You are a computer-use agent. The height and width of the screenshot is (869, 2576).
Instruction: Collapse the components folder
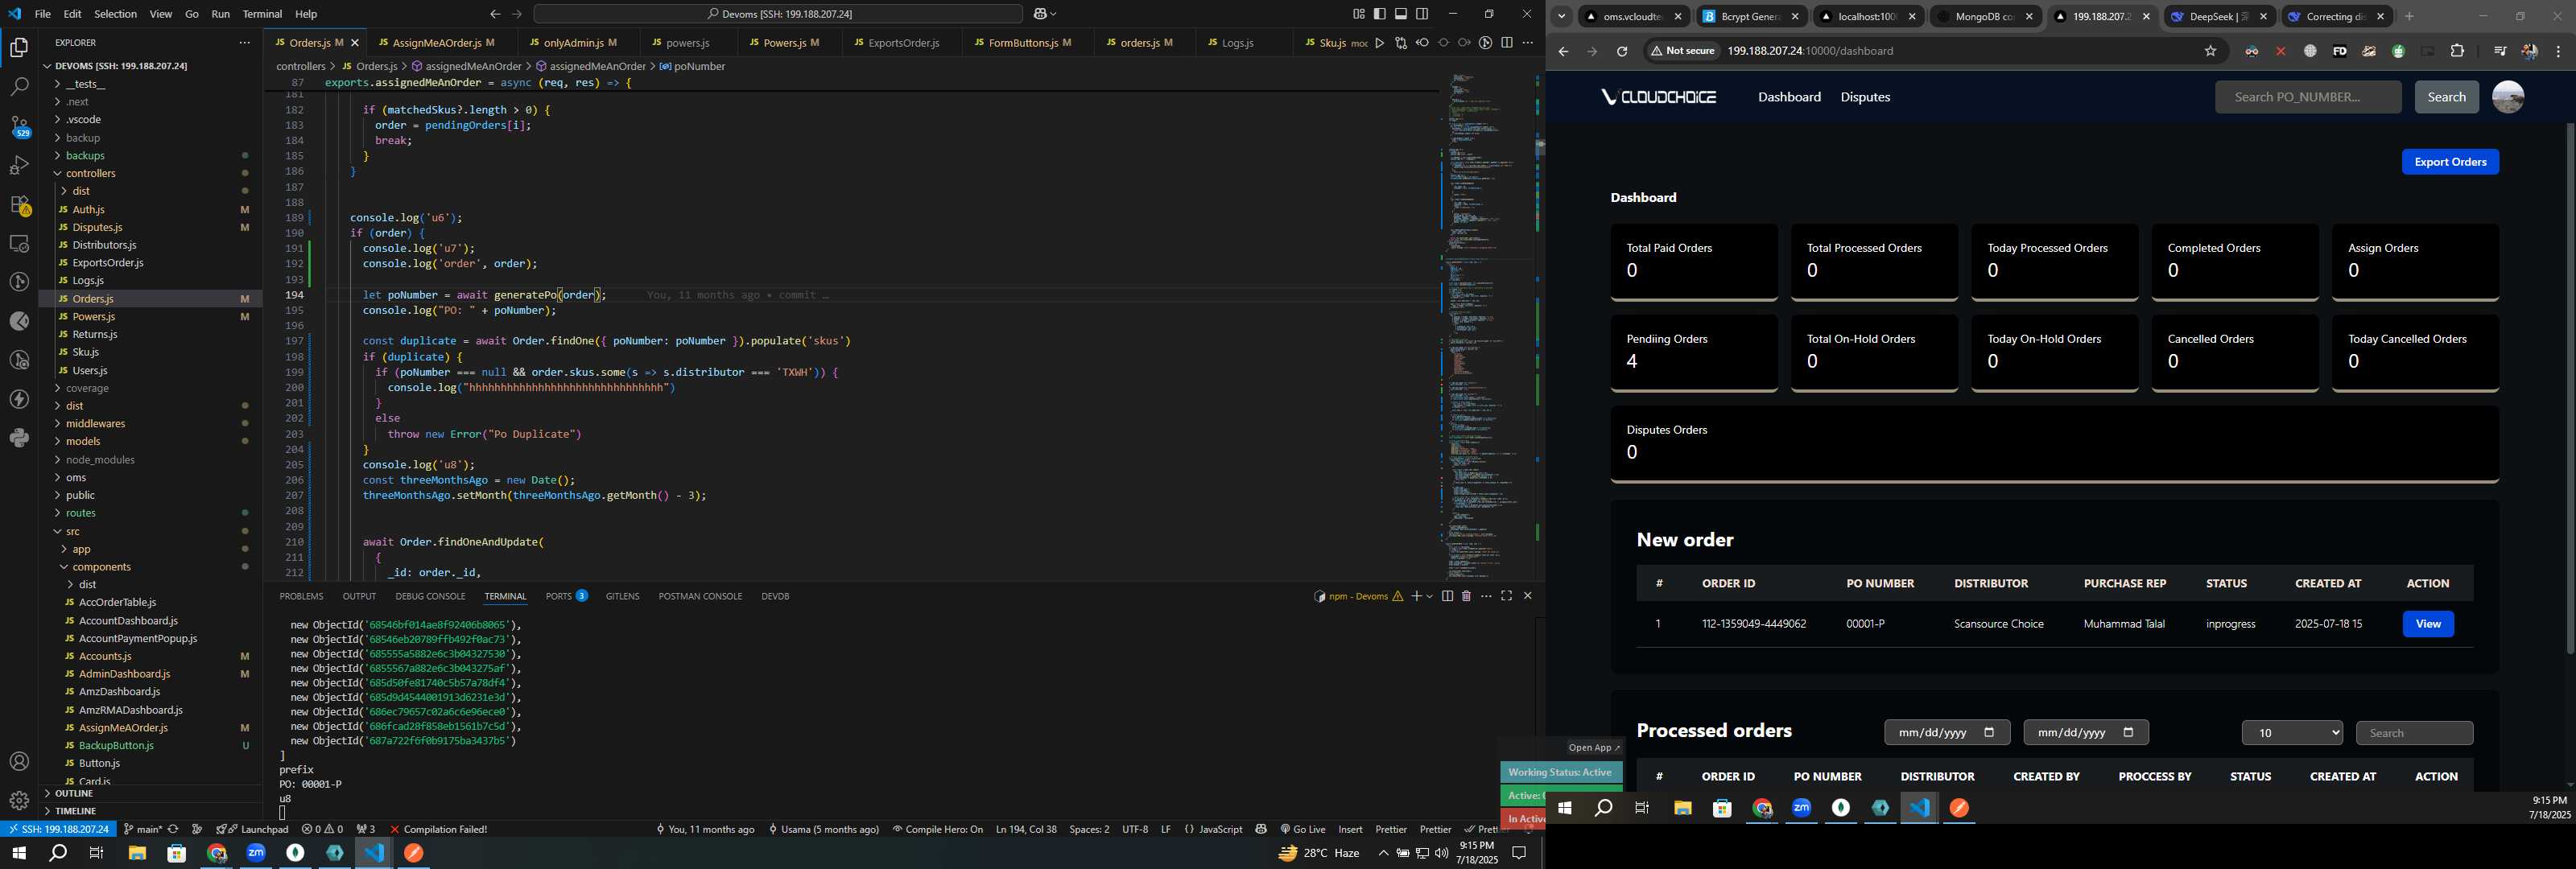[101, 567]
